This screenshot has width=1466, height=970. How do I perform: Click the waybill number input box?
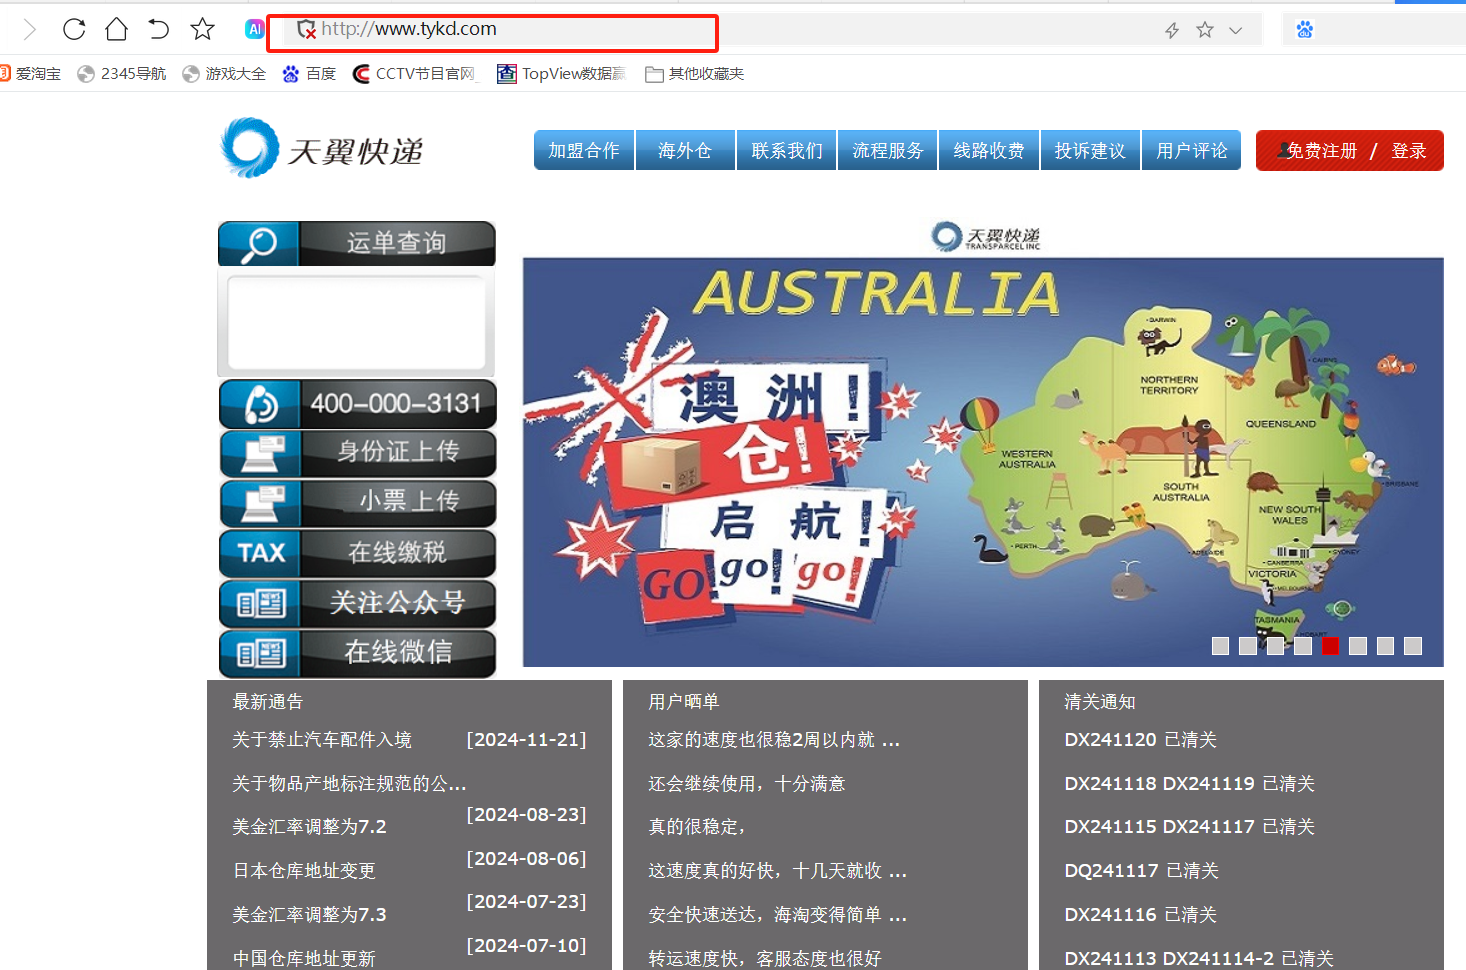pyautogui.click(x=356, y=323)
